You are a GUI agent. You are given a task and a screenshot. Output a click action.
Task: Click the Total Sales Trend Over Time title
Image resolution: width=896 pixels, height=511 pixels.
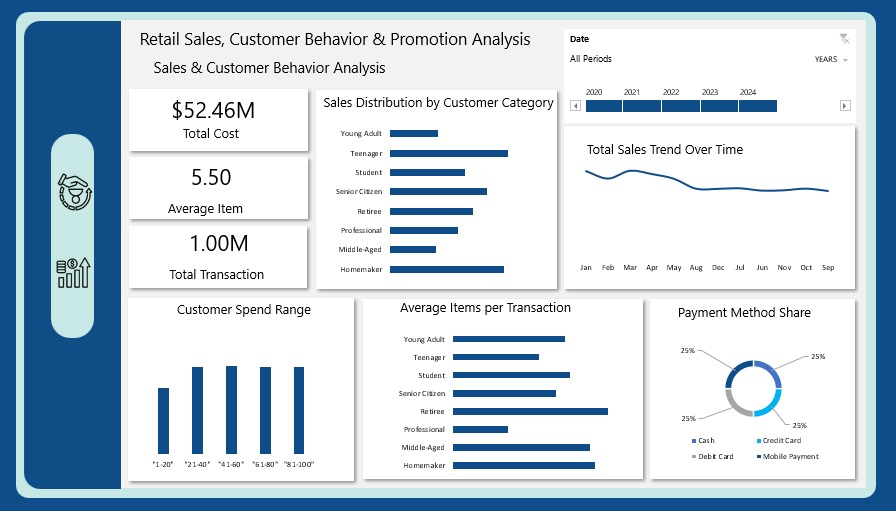point(665,150)
